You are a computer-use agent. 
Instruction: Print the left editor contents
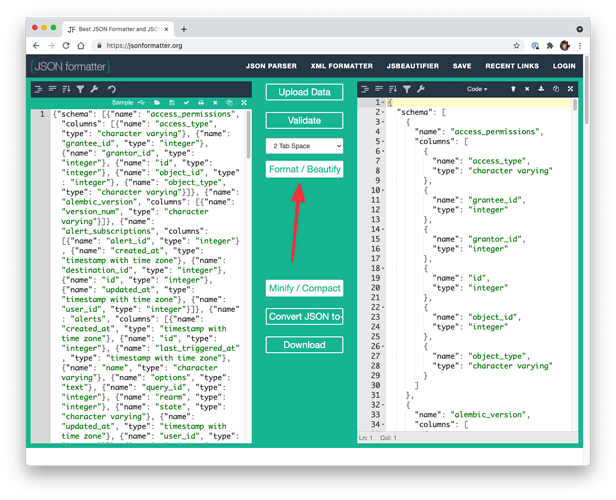pos(201,103)
